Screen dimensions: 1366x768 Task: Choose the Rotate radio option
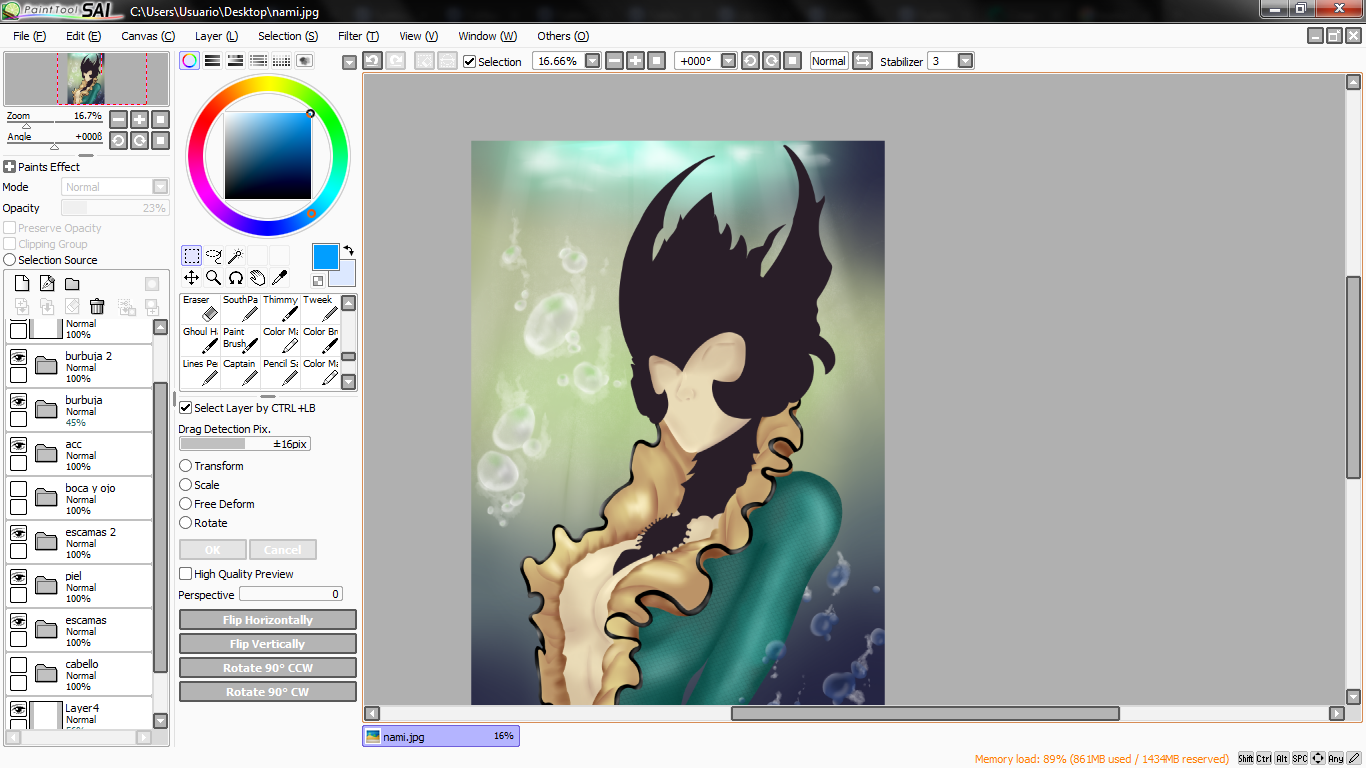coord(185,523)
